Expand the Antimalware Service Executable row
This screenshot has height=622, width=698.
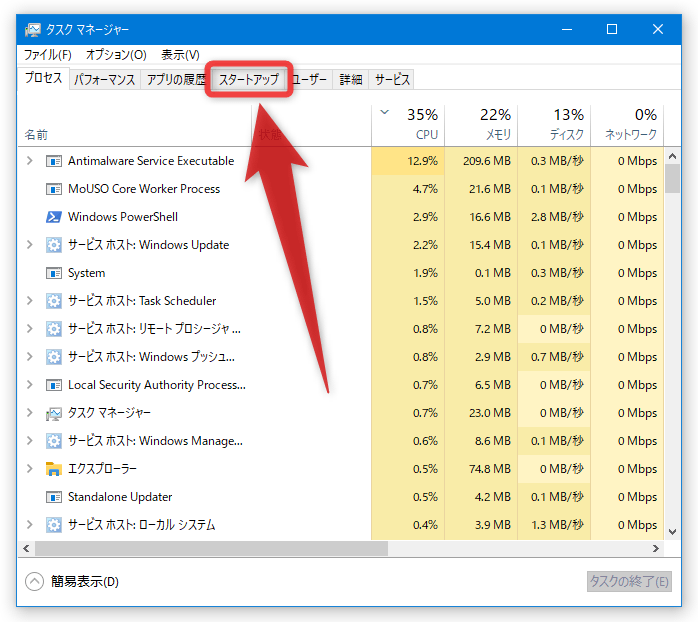point(29,160)
